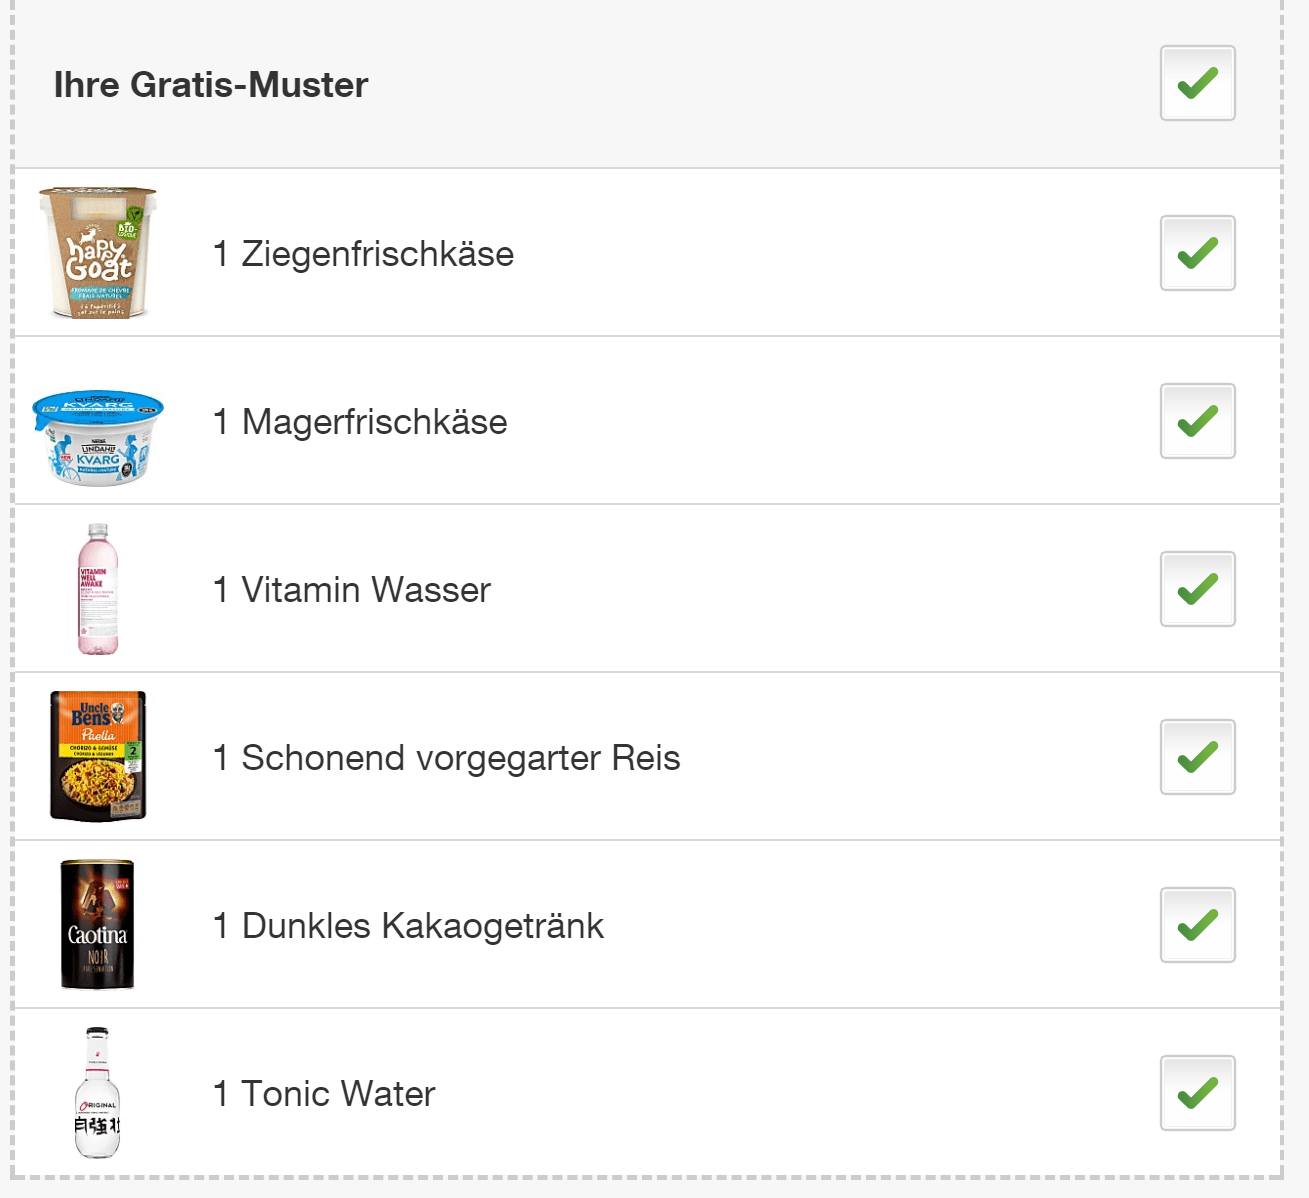Deselect the Dunkles Kakaogetränk checkbox
Image resolution: width=1309 pixels, height=1198 pixels.
point(1197,925)
